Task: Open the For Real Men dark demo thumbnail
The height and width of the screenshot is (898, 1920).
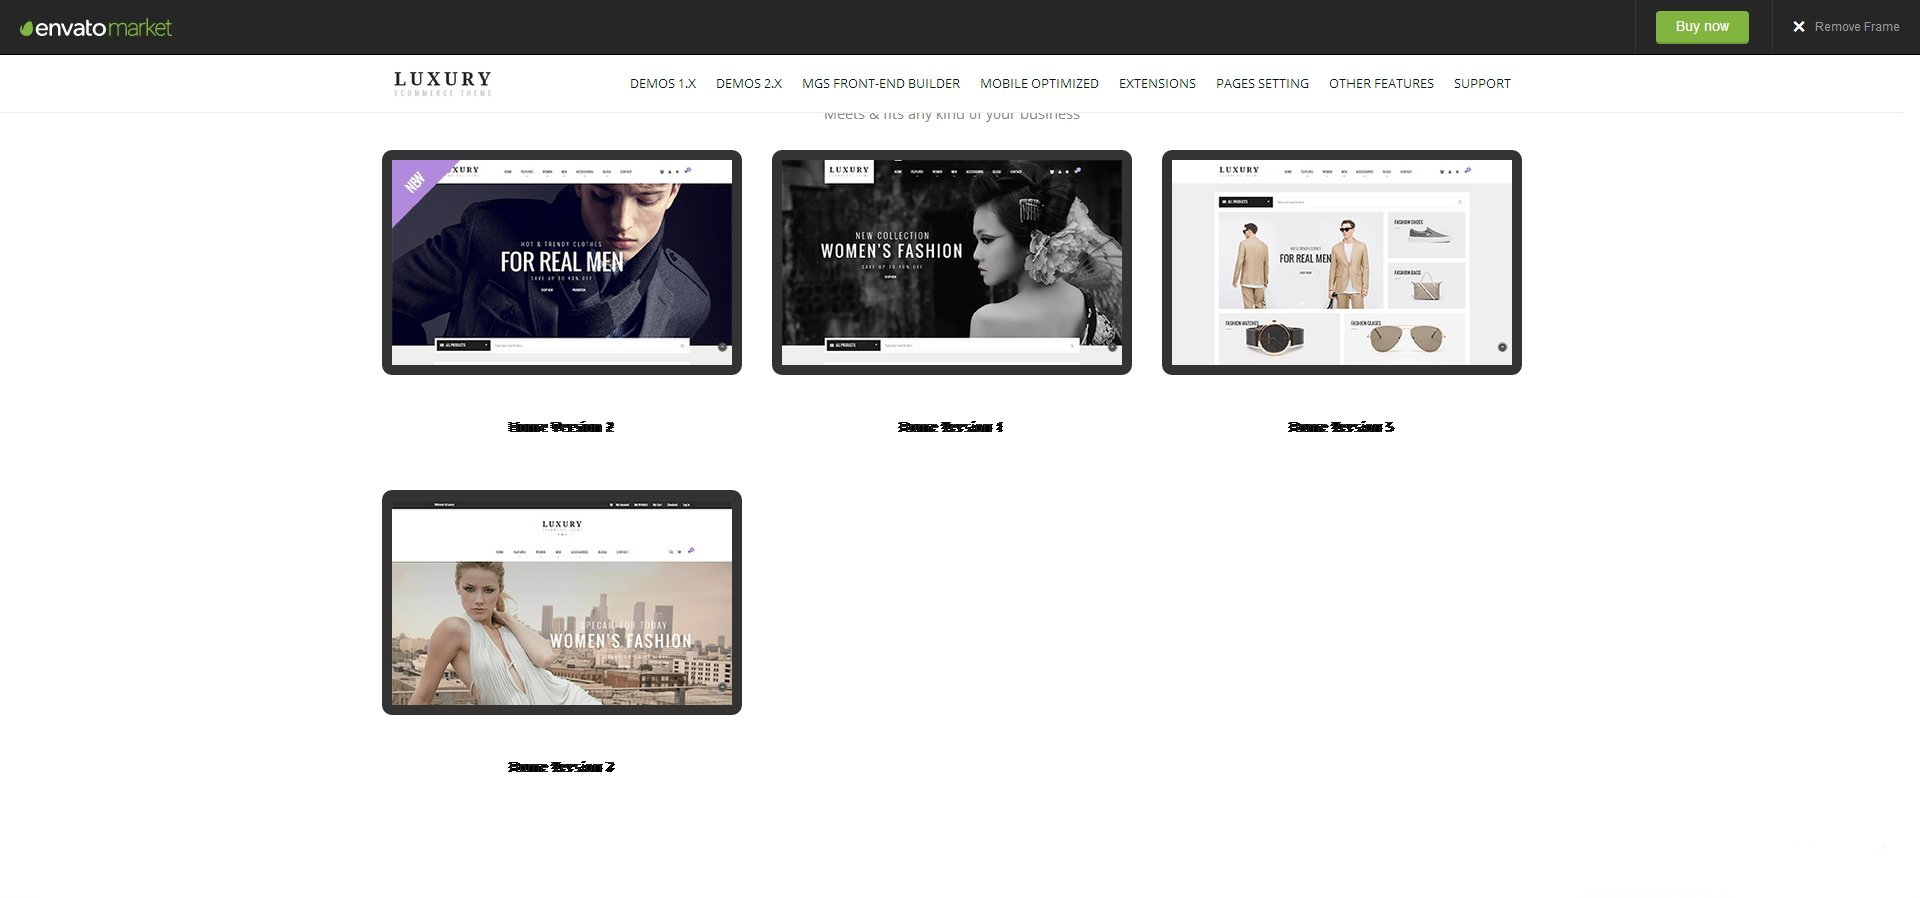Action: click(x=562, y=263)
